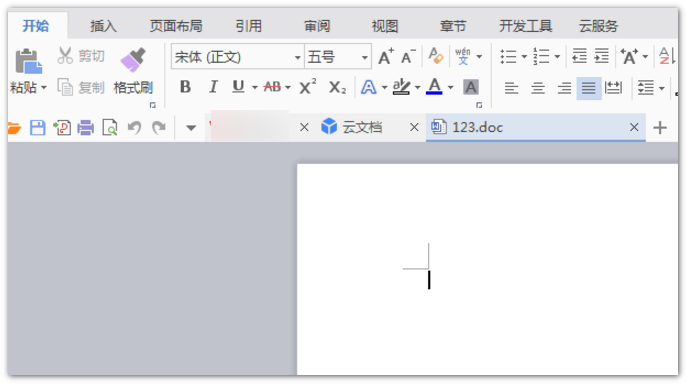Open the 插入 ribbon tab
The height and width of the screenshot is (384, 687).
[x=103, y=26]
